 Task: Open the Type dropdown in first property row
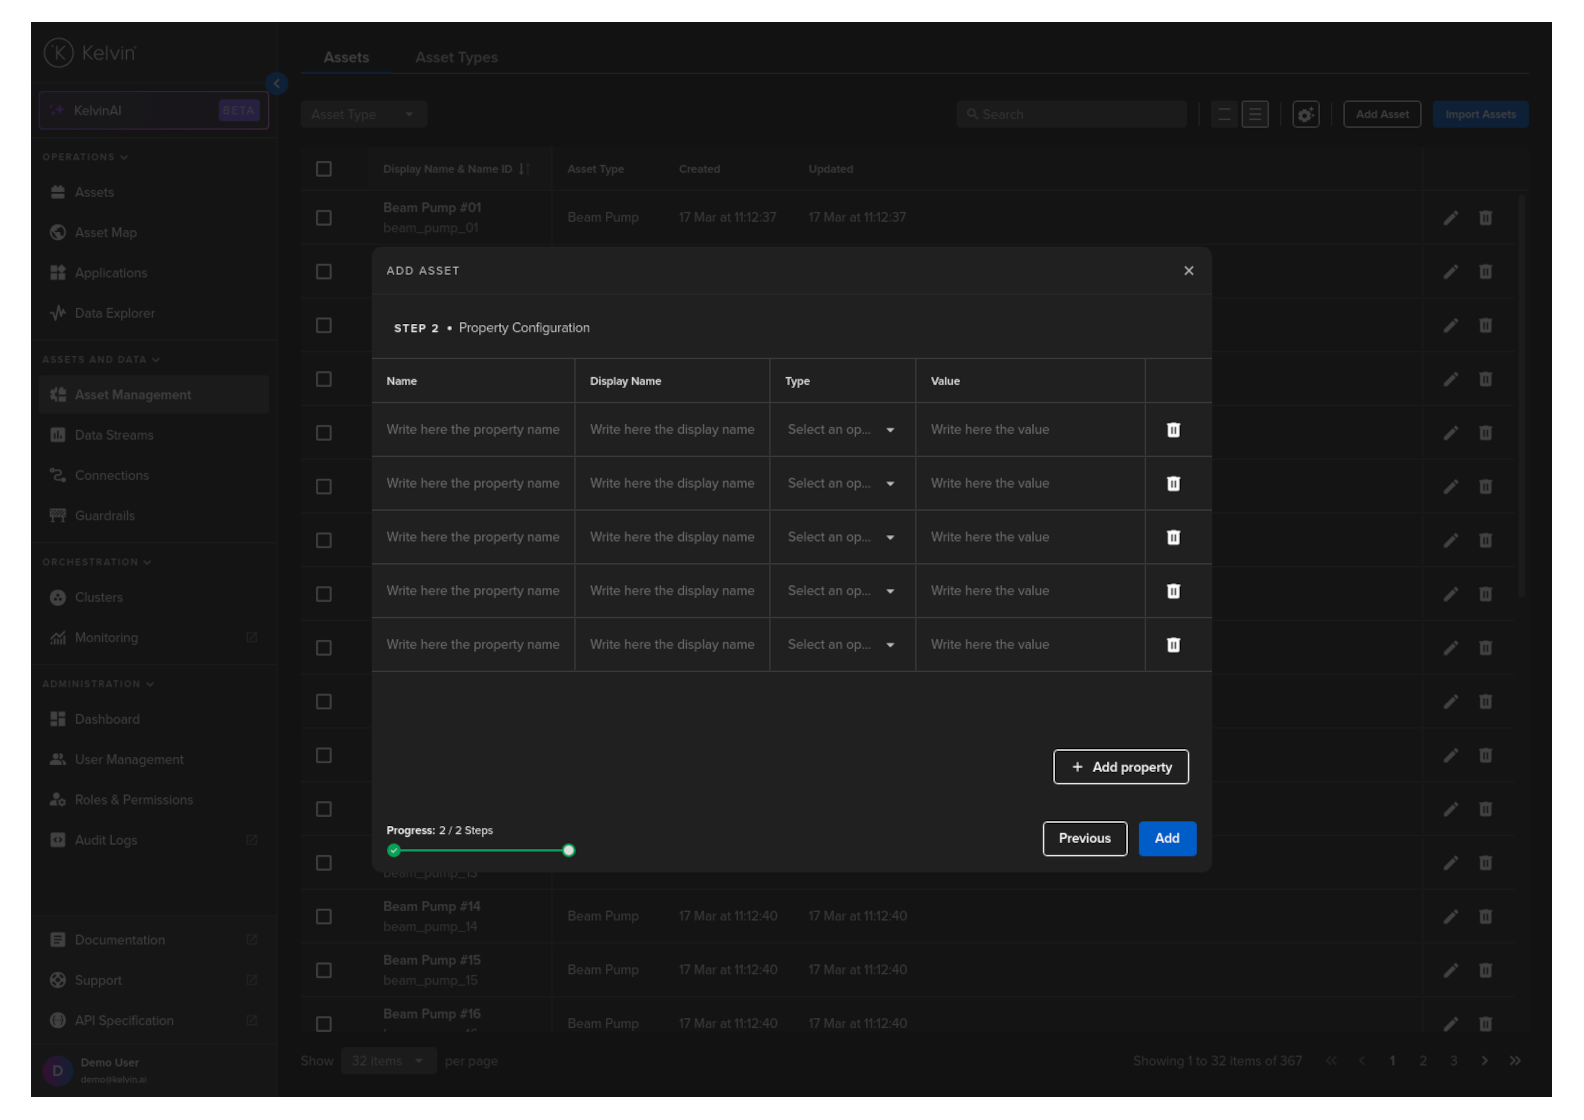(x=841, y=430)
